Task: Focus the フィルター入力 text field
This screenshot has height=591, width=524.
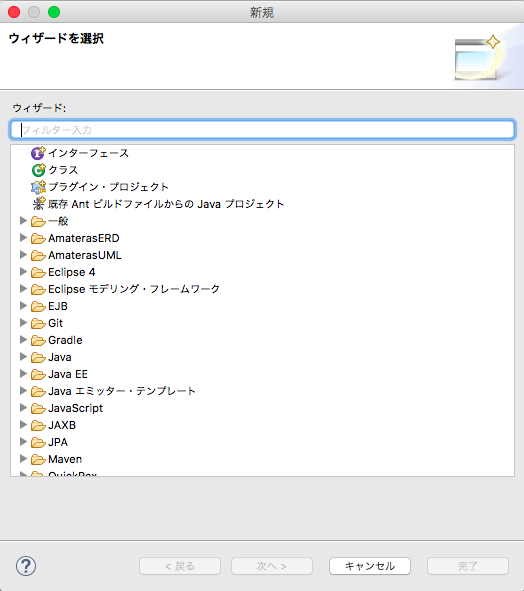Action: click(x=262, y=130)
